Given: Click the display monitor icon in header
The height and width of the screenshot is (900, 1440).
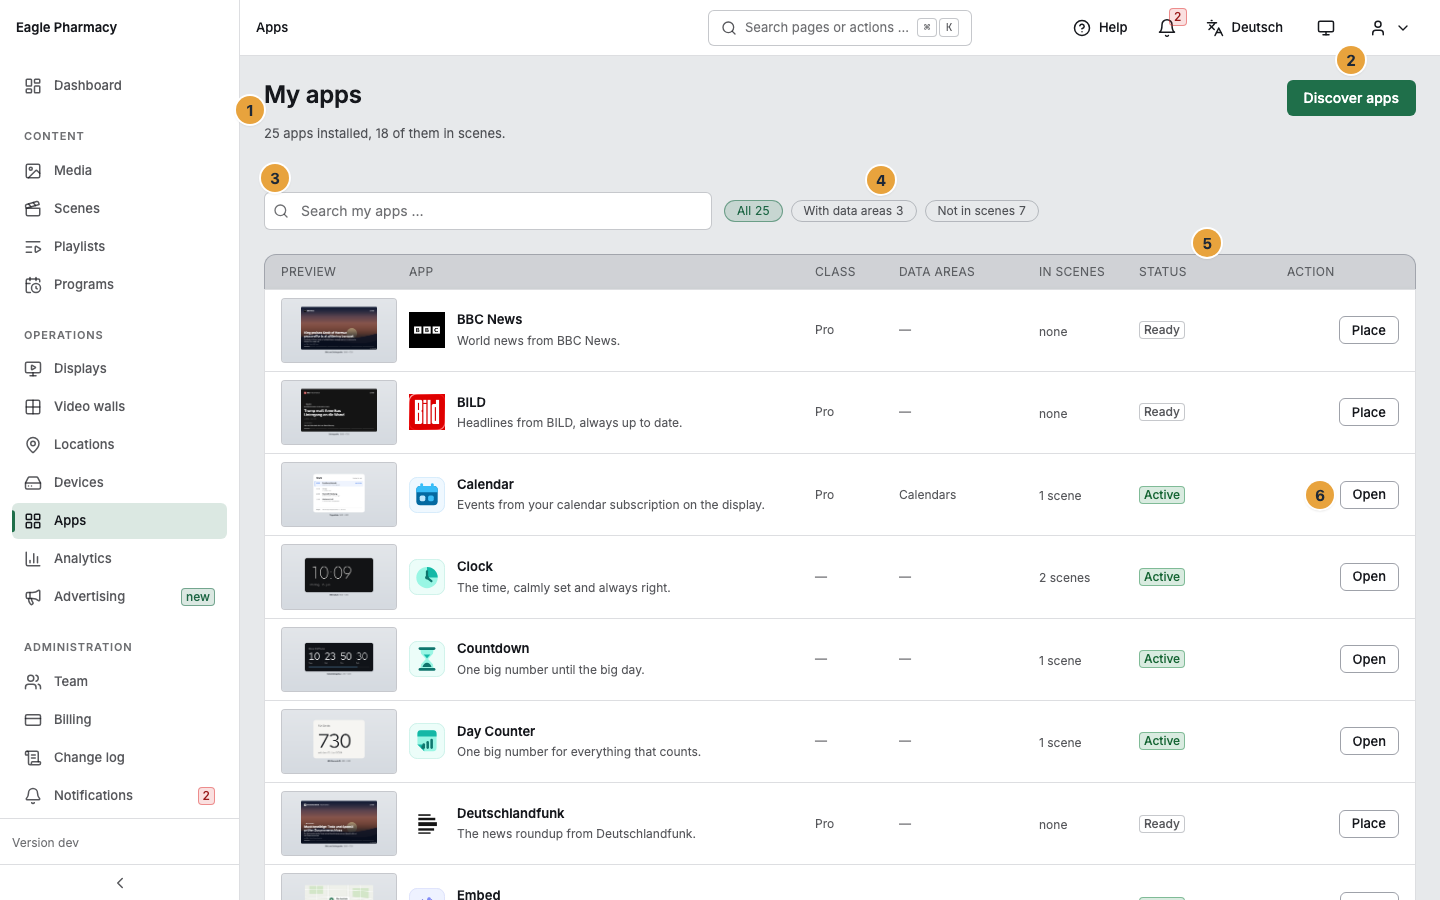Looking at the screenshot, I should point(1326,28).
